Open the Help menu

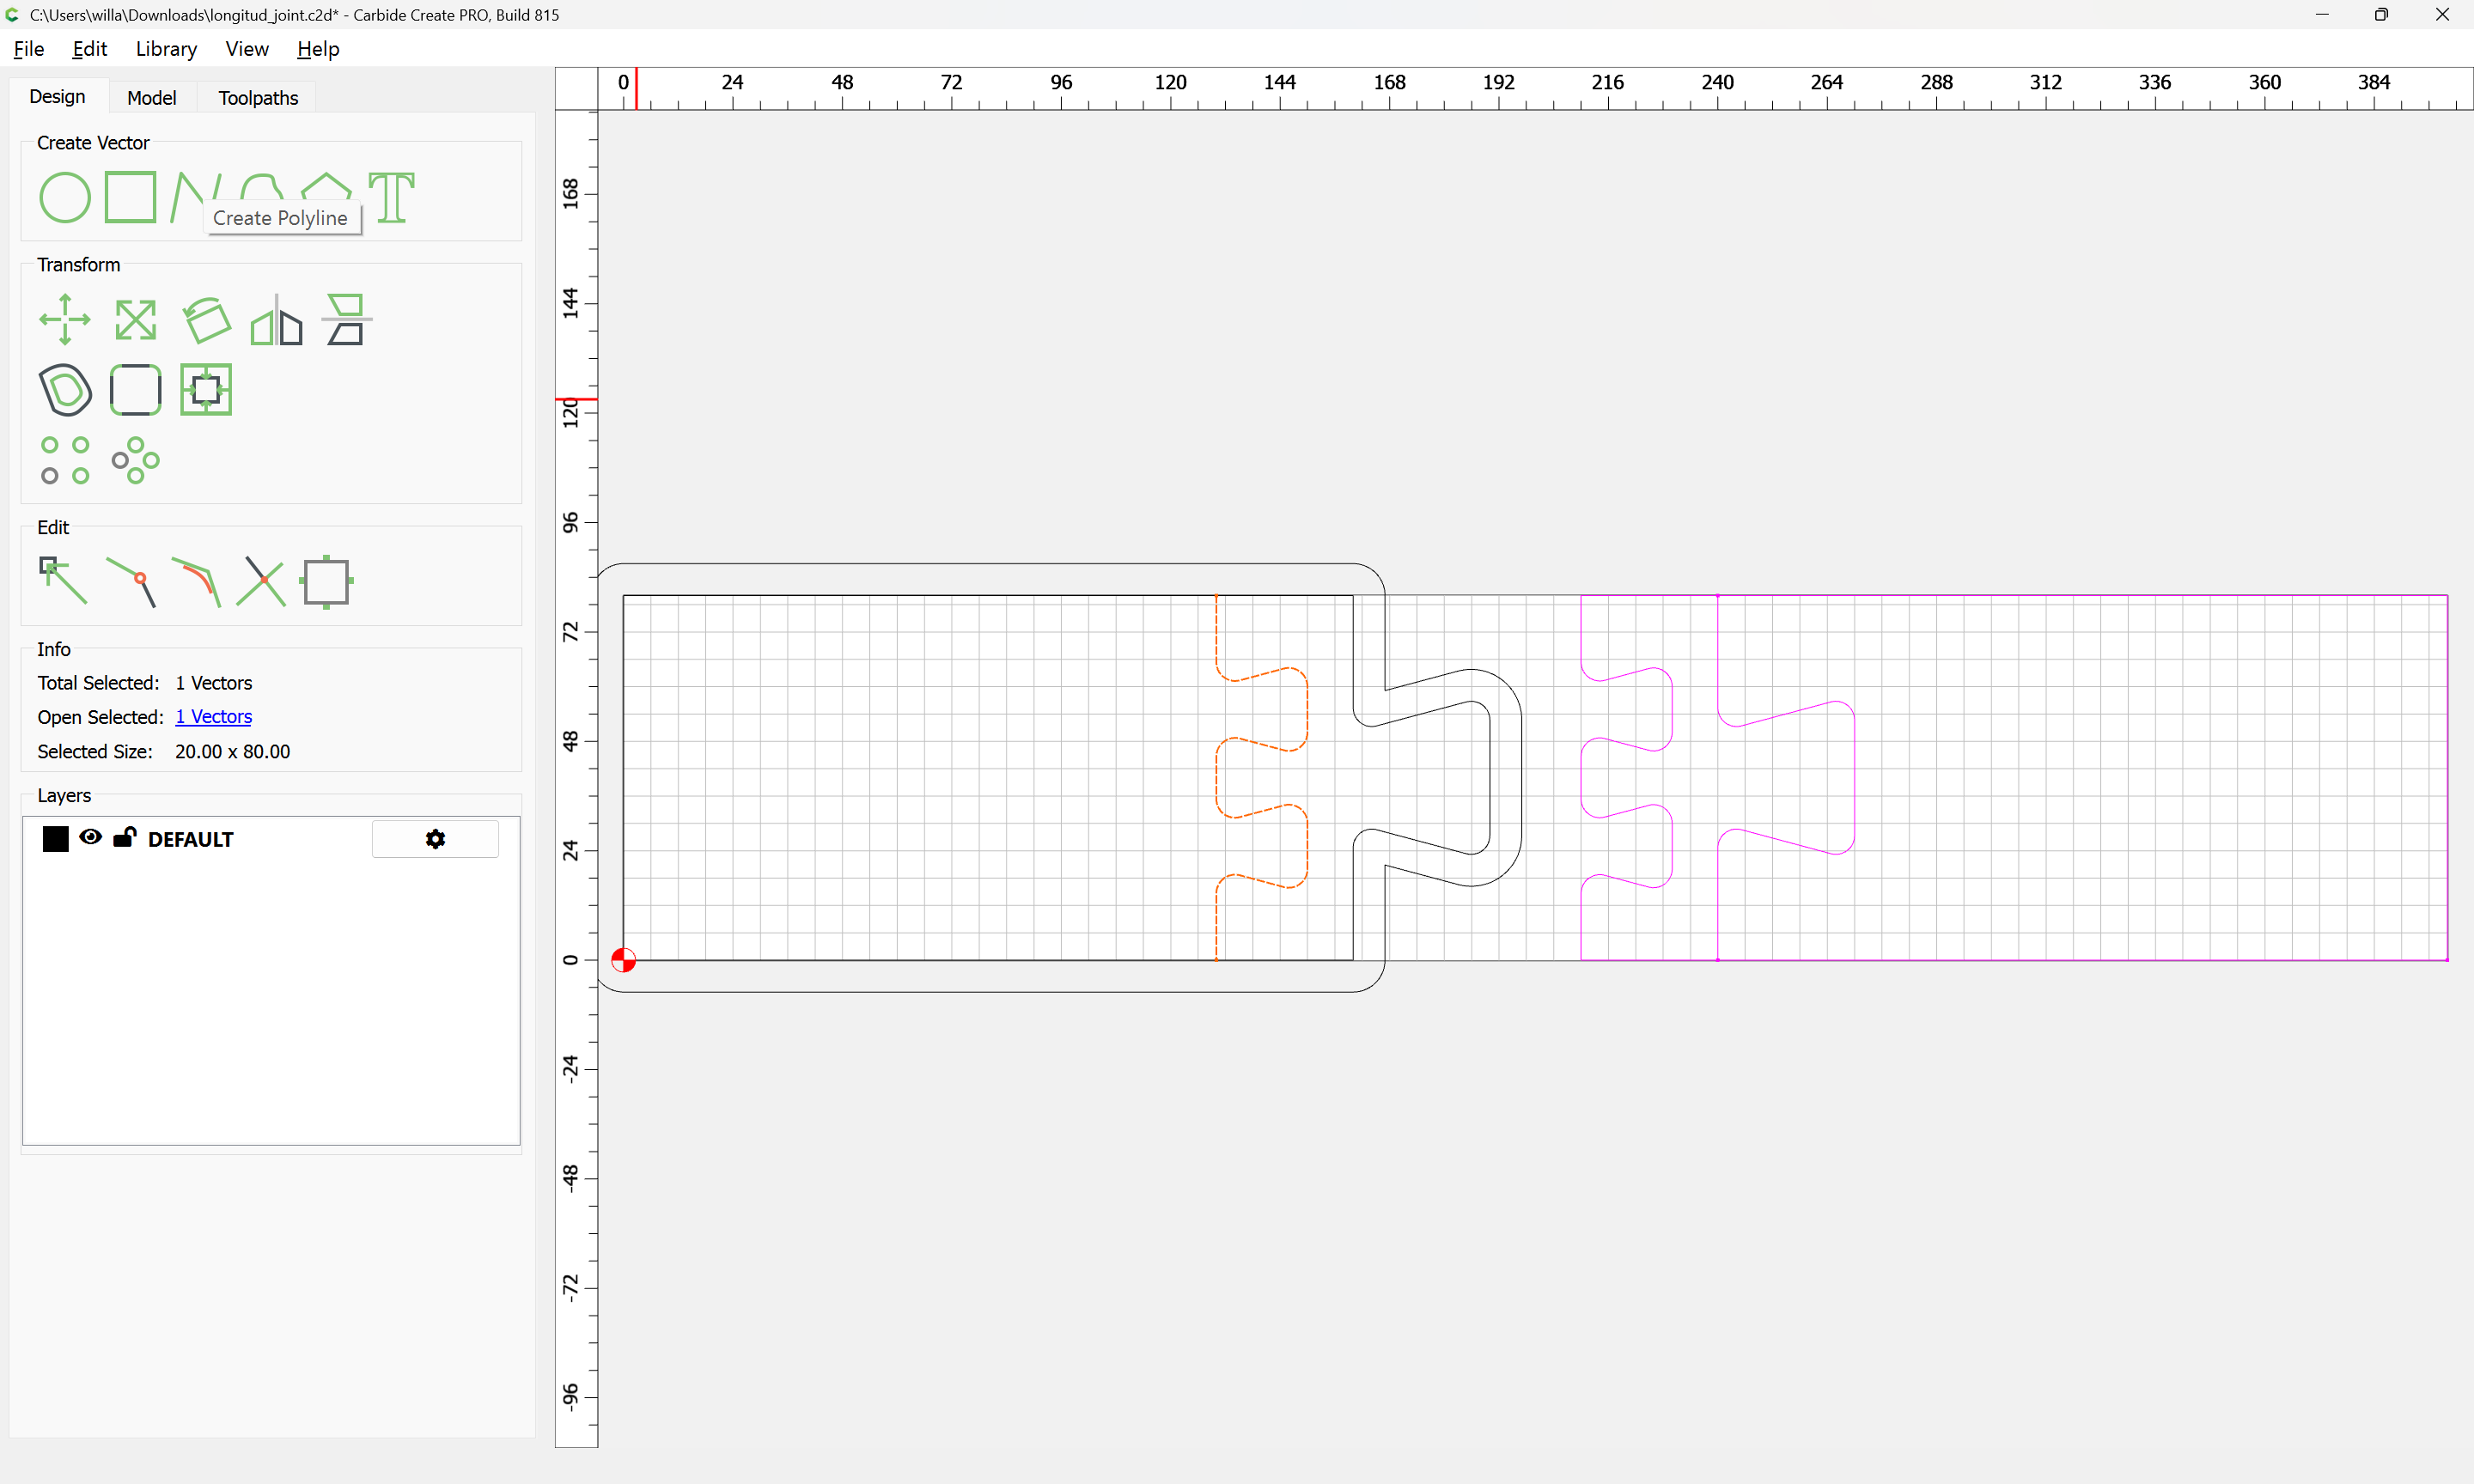point(318,49)
